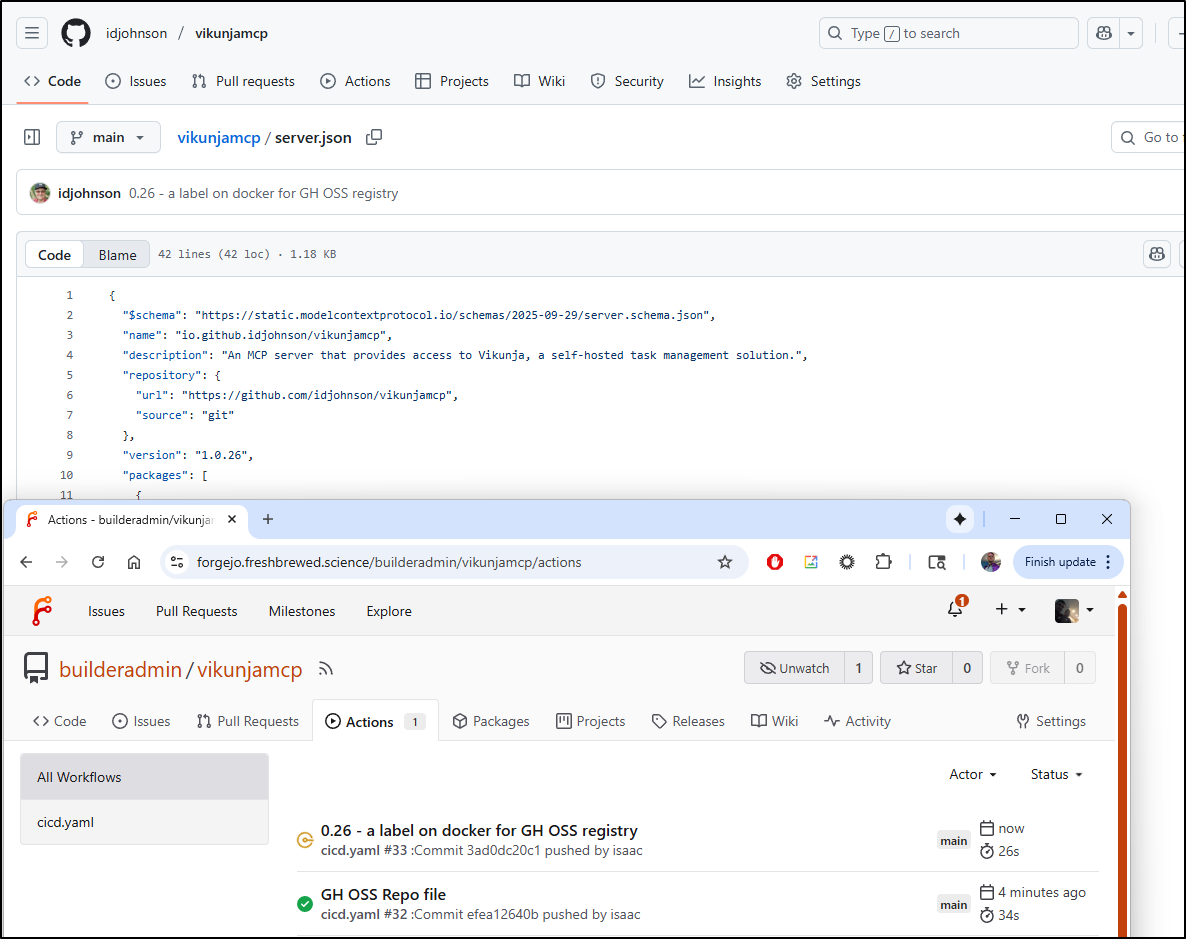Open the GitHub Insights tab
This screenshot has height=939, width=1186.
click(x=725, y=81)
